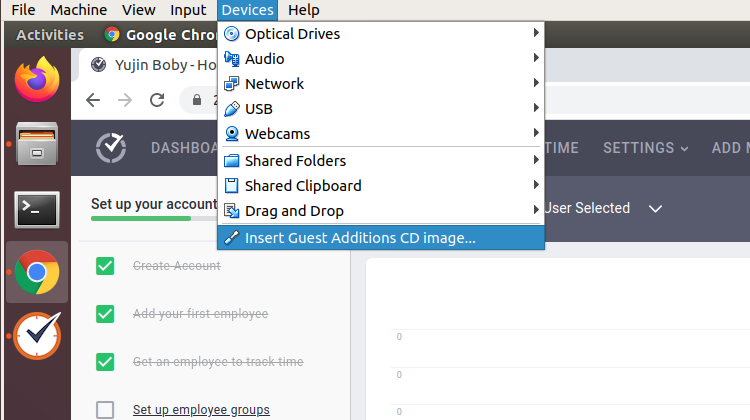Reload the page in Chrome
Screen dimensions: 750x420
[157, 100]
